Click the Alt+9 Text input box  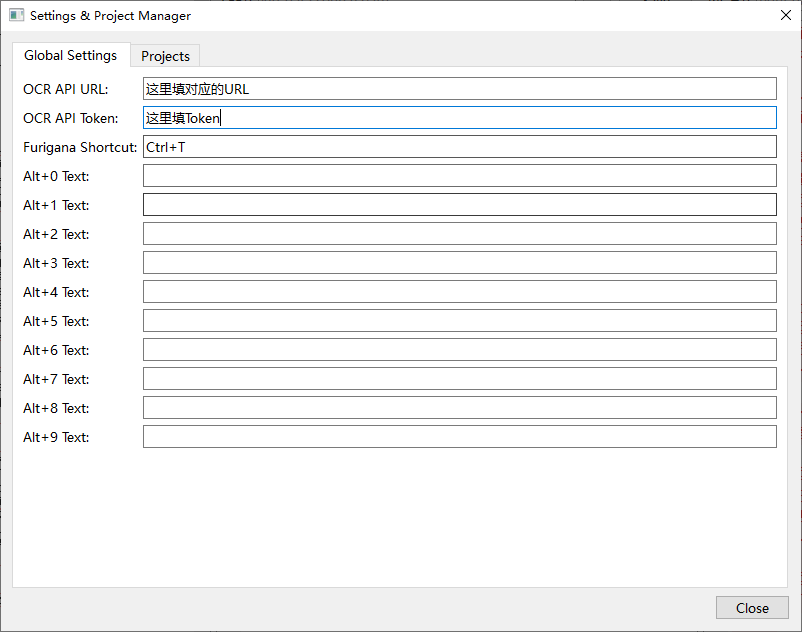pyautogui.click(x=460, y=437)
